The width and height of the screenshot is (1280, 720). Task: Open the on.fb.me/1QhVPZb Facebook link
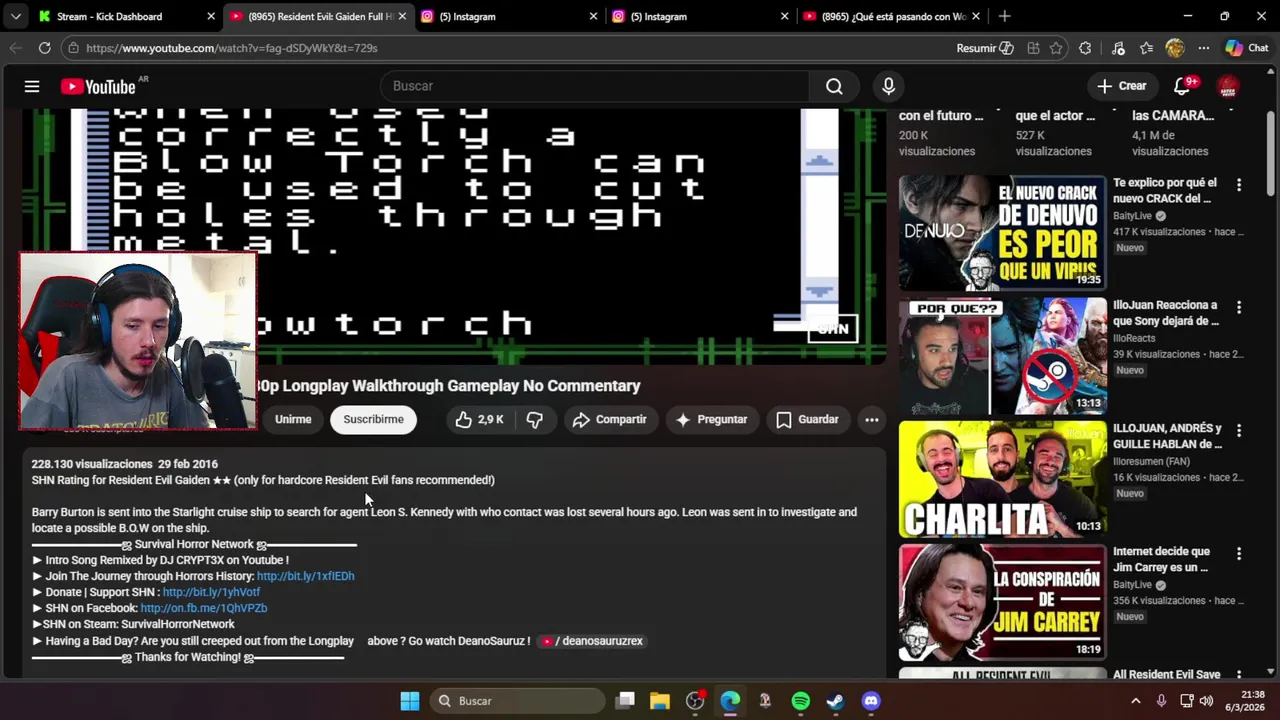pos(203,608)
